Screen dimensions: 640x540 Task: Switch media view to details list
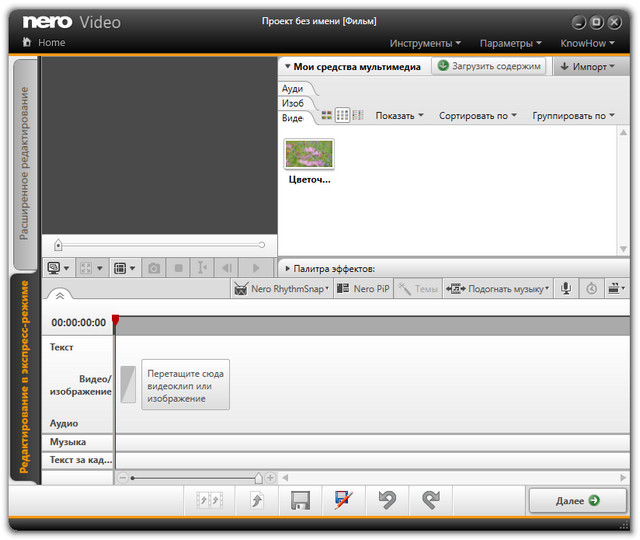click(358, 116)
